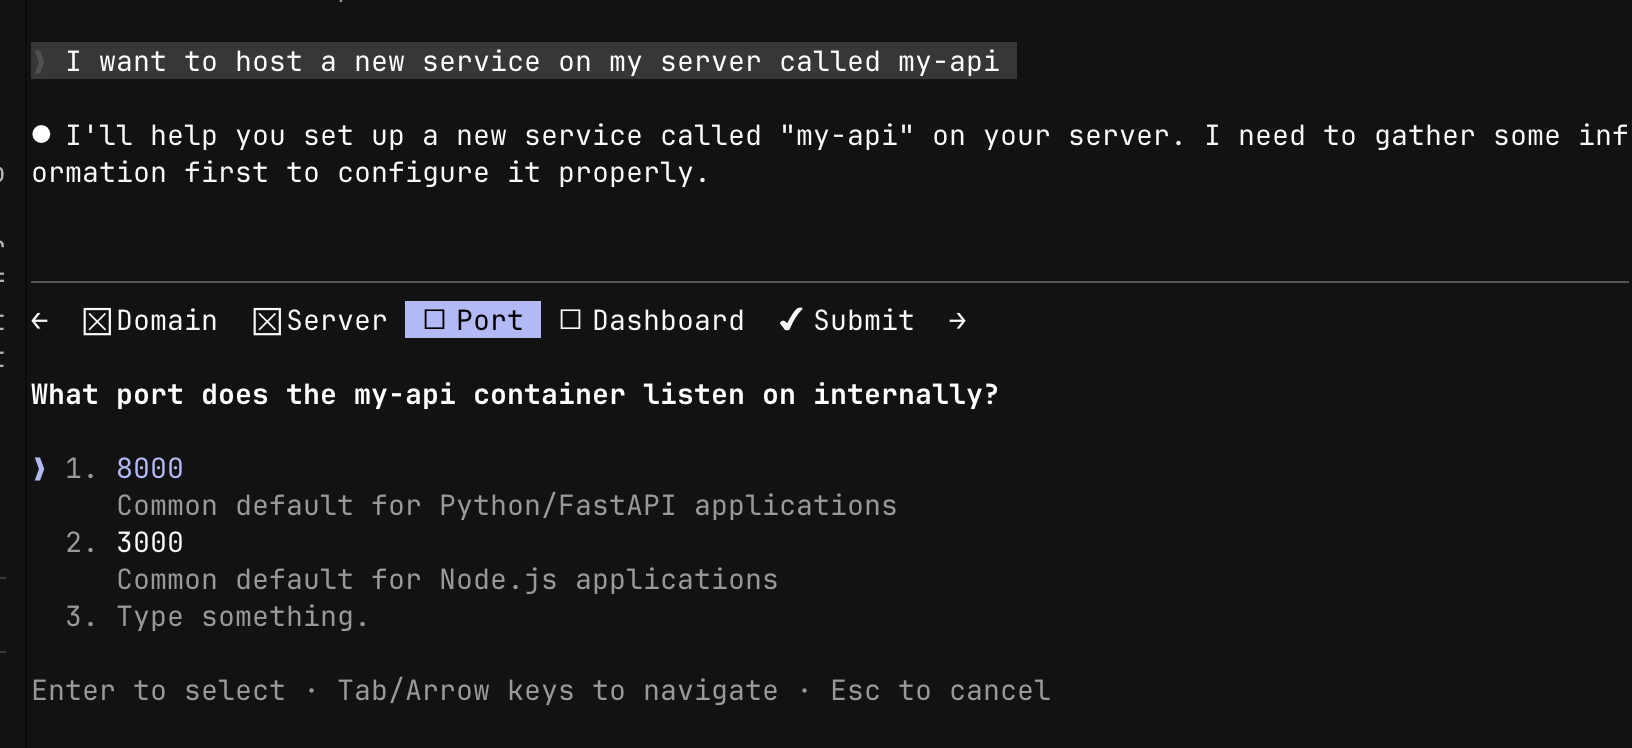The height and width of the screenshot is (748, 1632).
Task: Go to the Submit step label
Action: (863, 321)
